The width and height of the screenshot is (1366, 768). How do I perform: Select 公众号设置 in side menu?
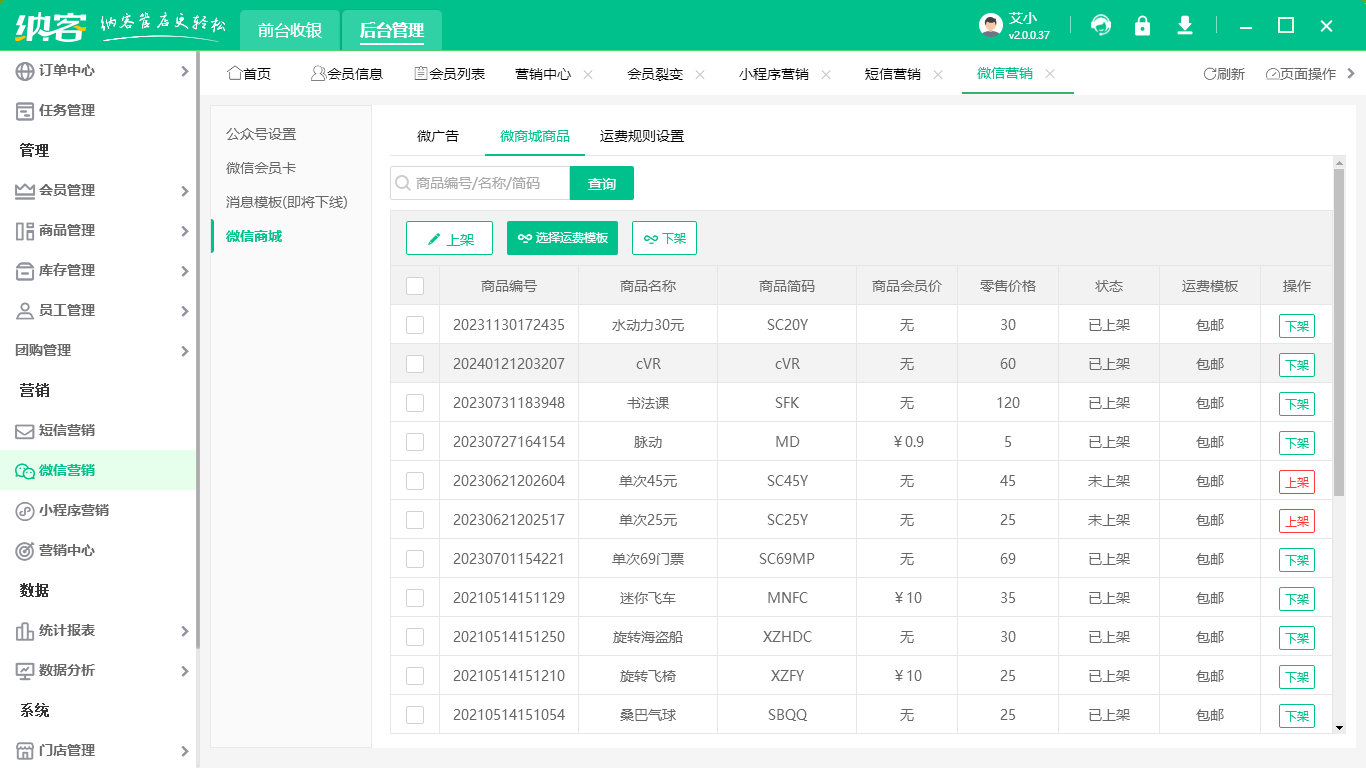pos(261,134)
